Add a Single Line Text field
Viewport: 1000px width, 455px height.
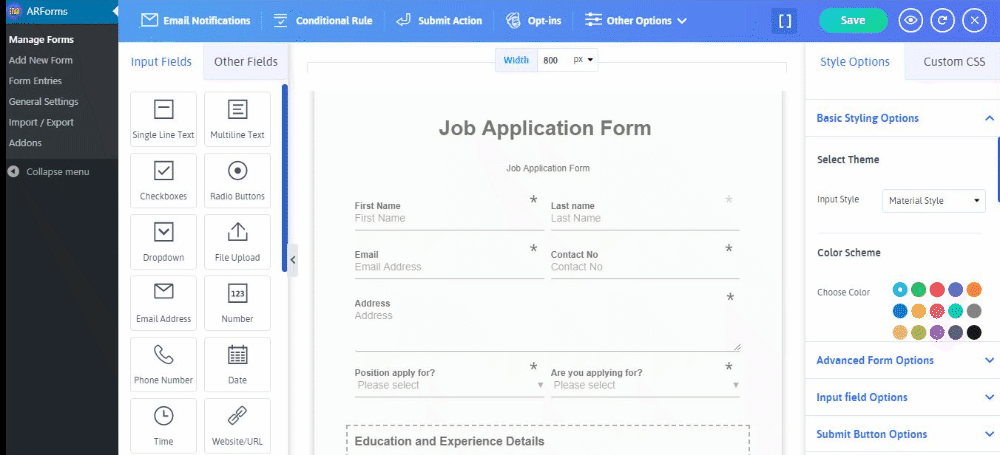tap(163, 119)
